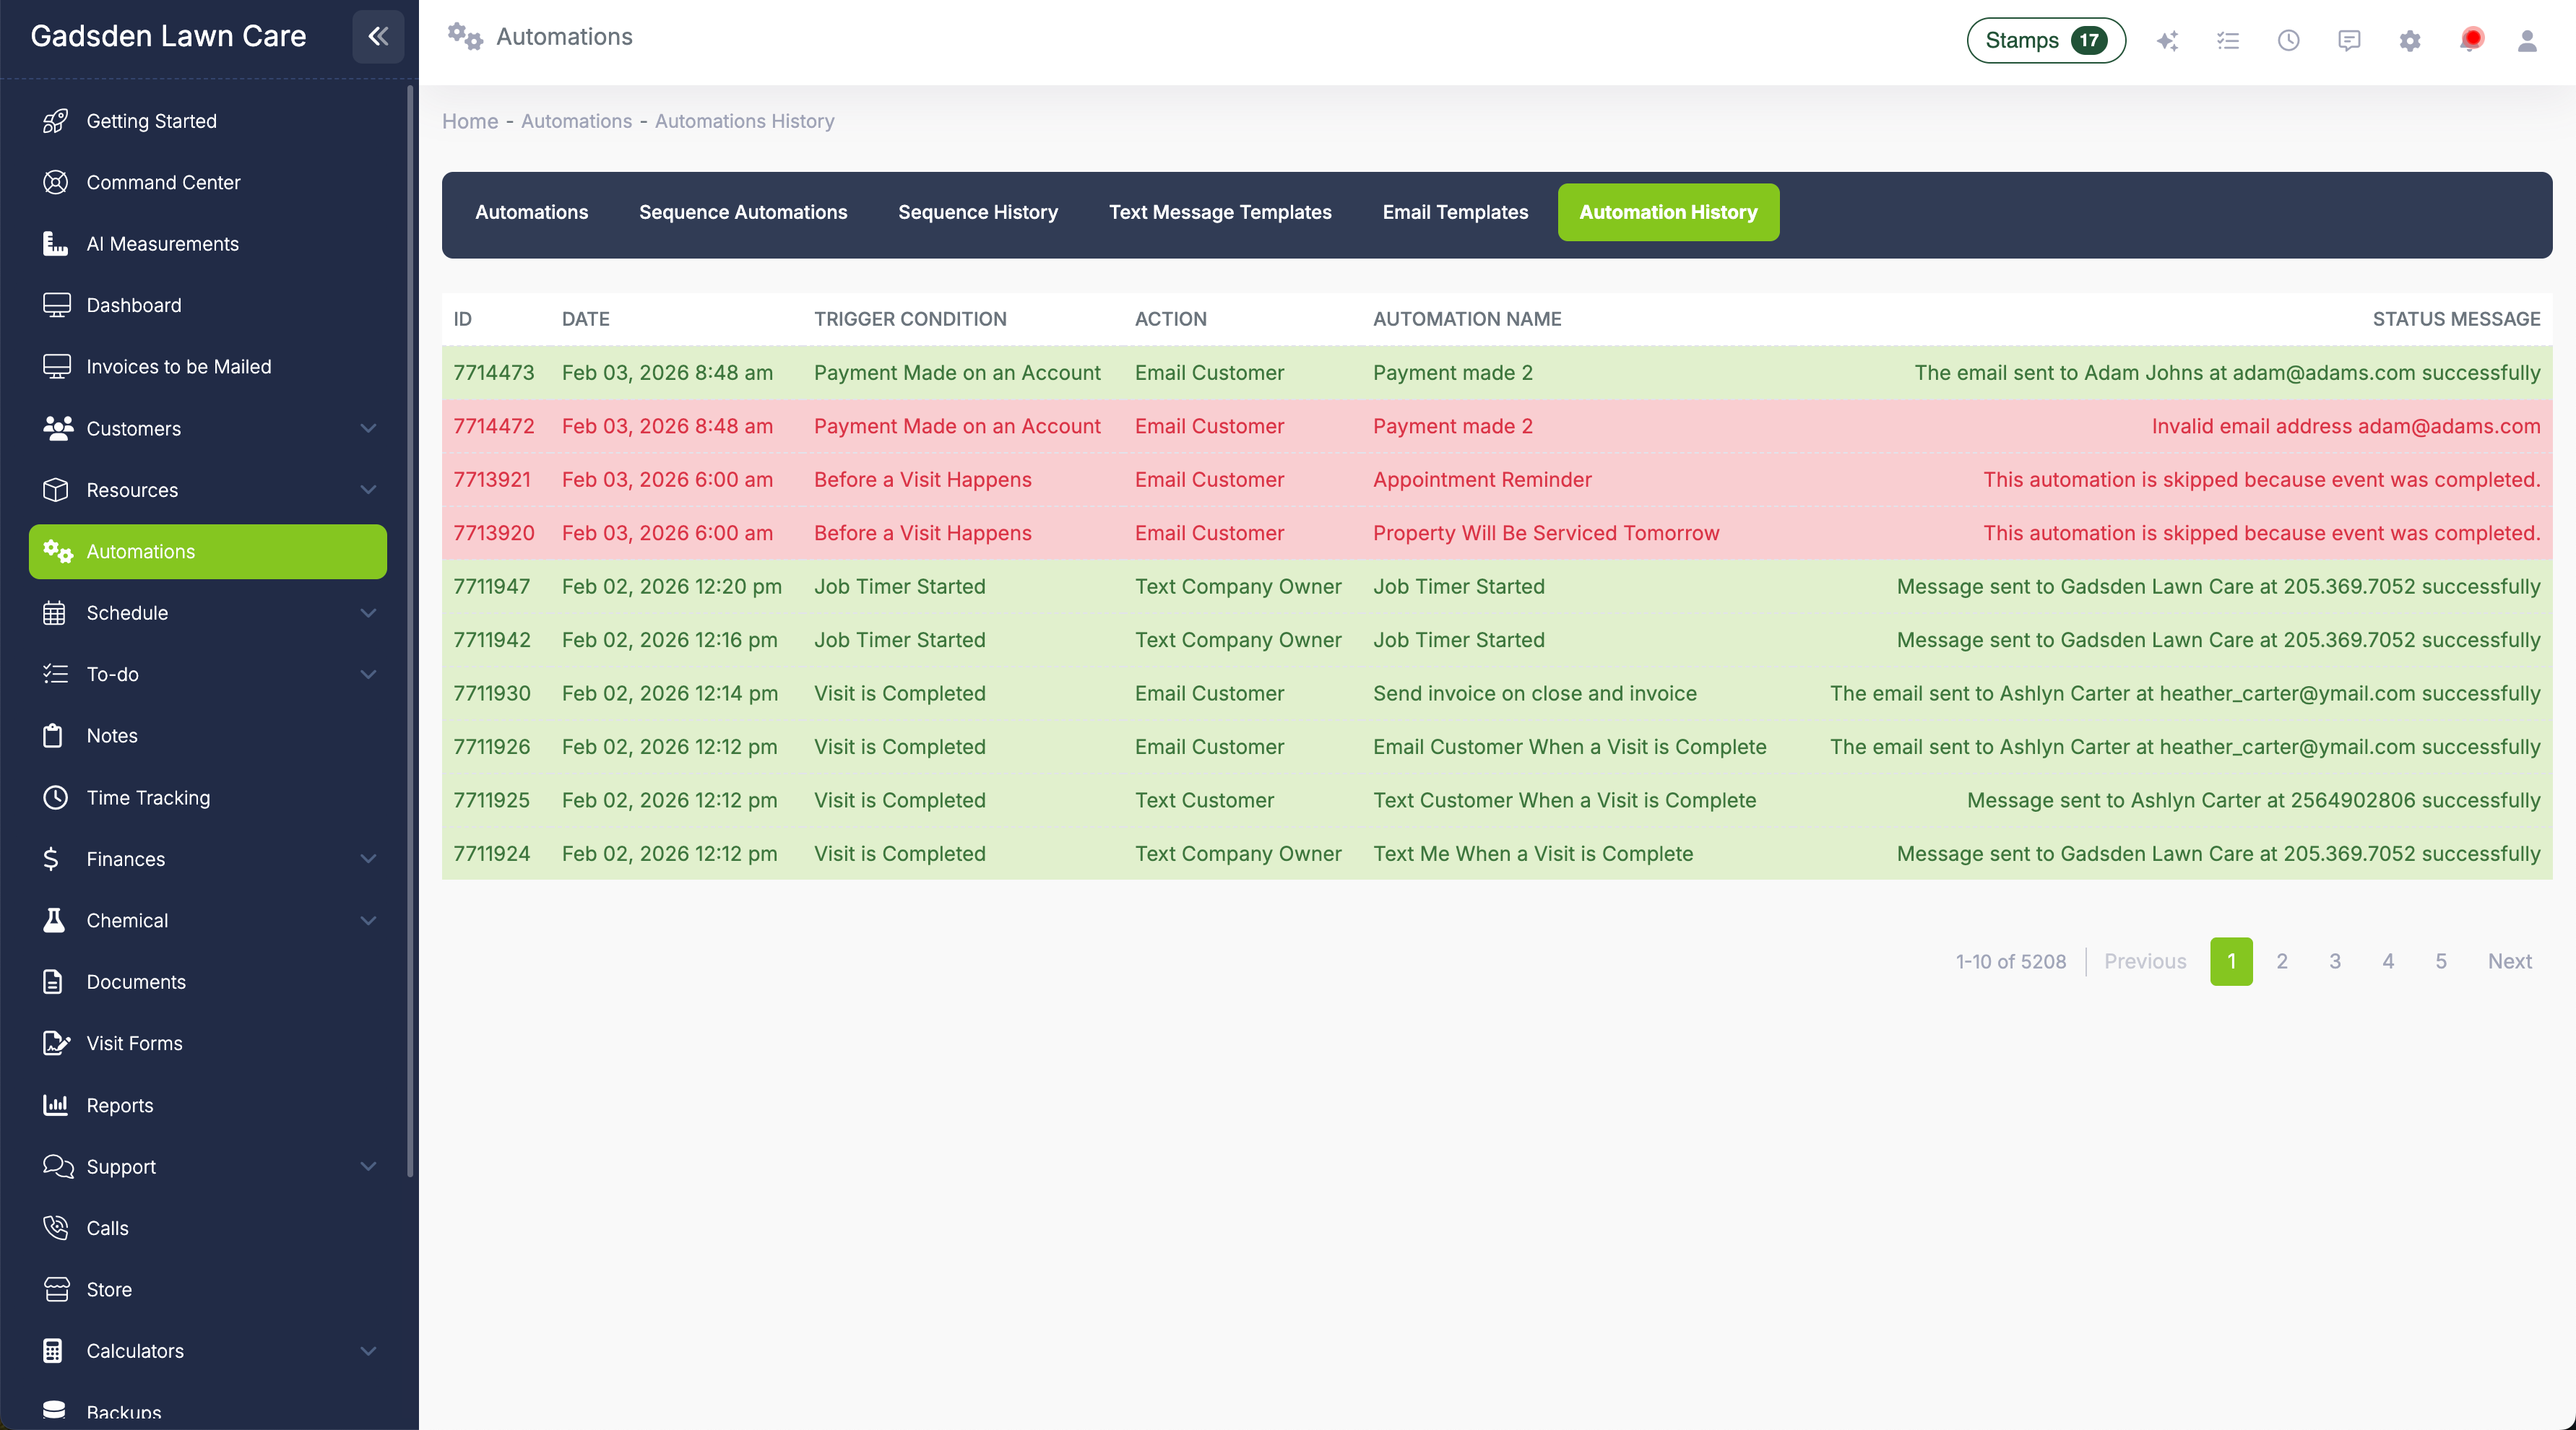Open the notifications bell with red badge
Image resolution: width=2576 pixels, height=1430 pixels.
[2470, 40]
